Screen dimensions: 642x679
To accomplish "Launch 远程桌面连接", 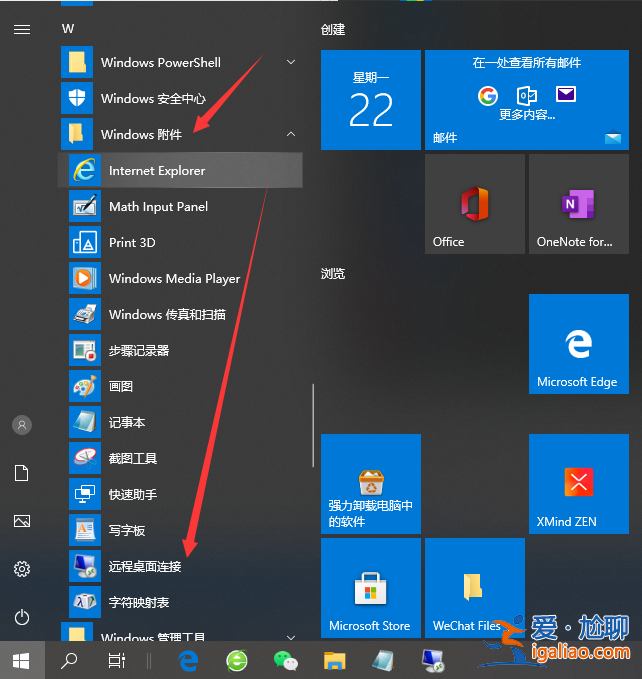I will pyautogui.click(x=180, y=566).
